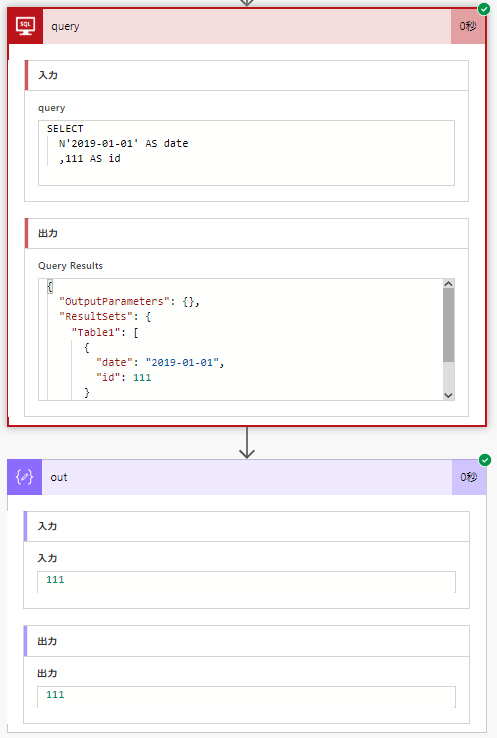Click the Query Results label
Screen dimensions: 497x738
70,265
